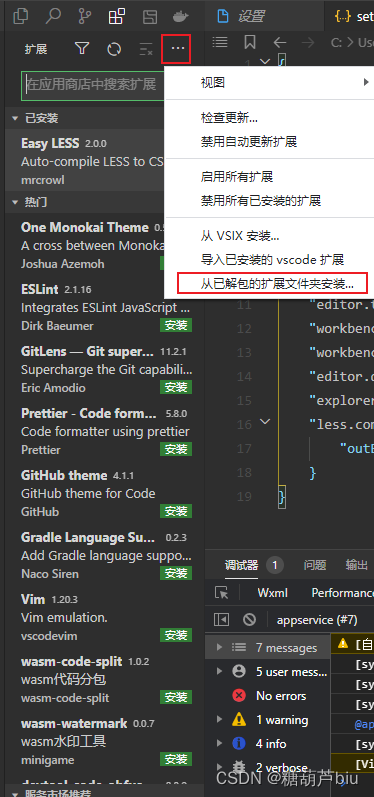Choose 从已解包的扩展文件夹安装...
Image resolution: width=374 pixels, height=797 pixels.
click(x=272, y=284)
